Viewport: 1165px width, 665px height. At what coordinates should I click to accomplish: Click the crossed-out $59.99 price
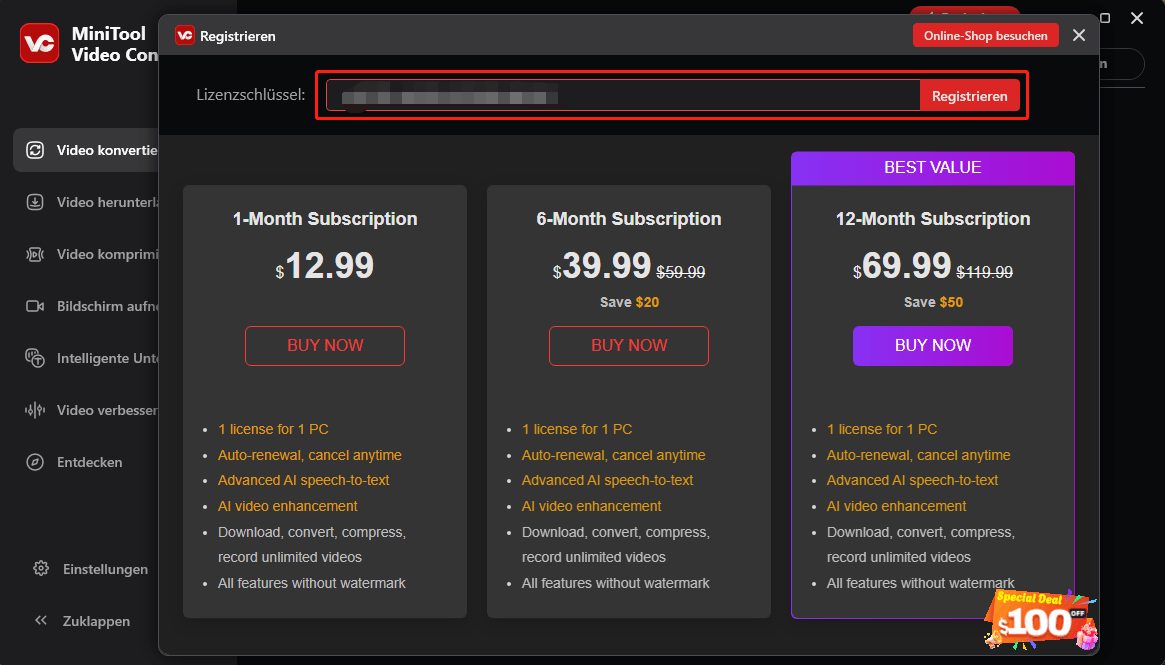point(681,272)
